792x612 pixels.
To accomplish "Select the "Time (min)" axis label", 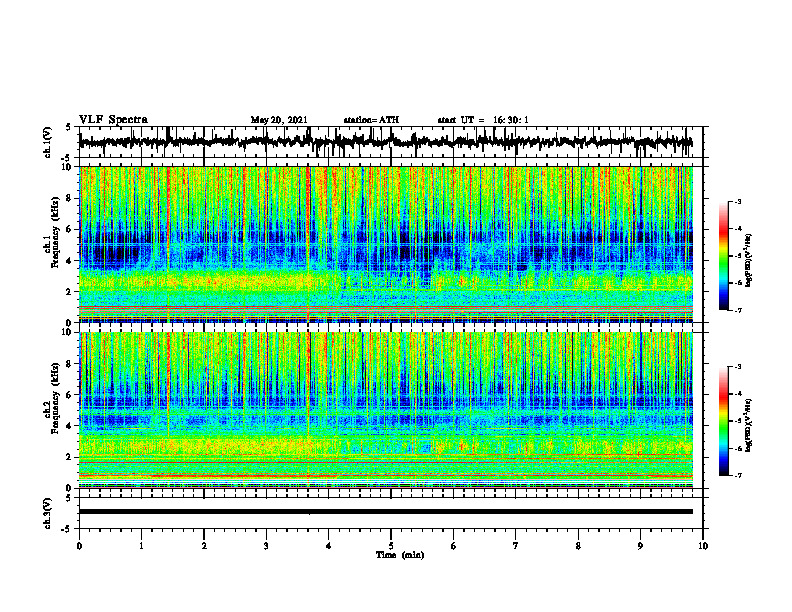I will pos(400,555).
